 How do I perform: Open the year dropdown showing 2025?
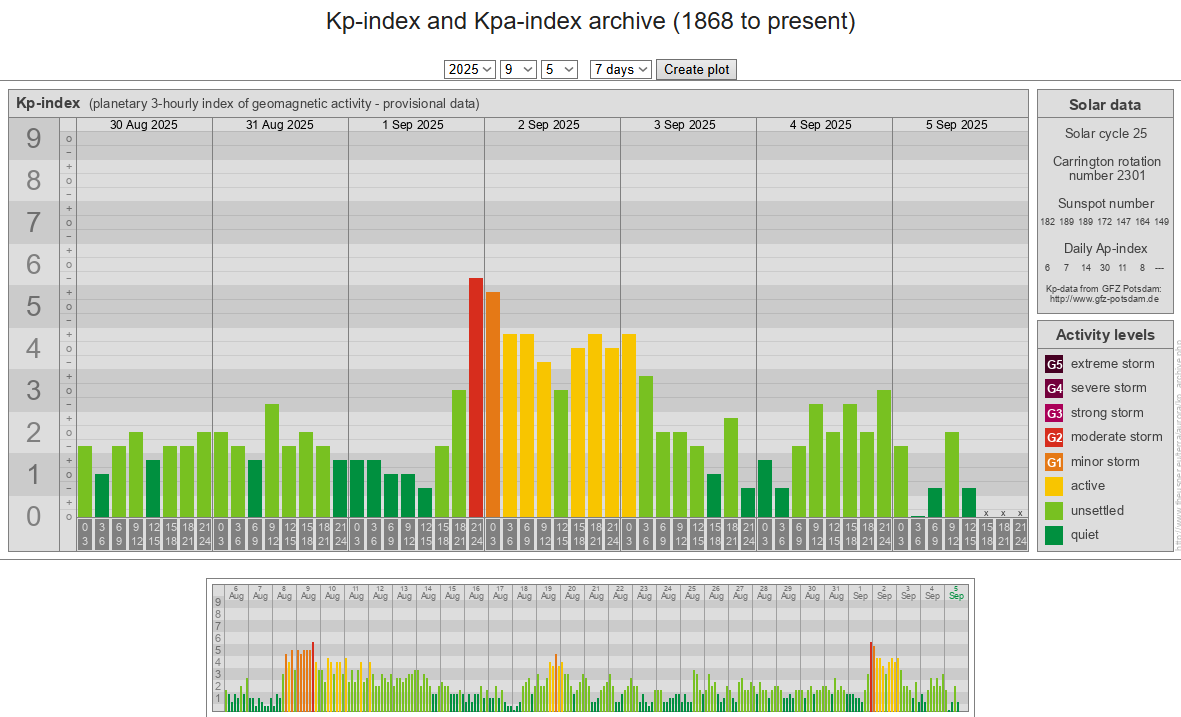469,69
